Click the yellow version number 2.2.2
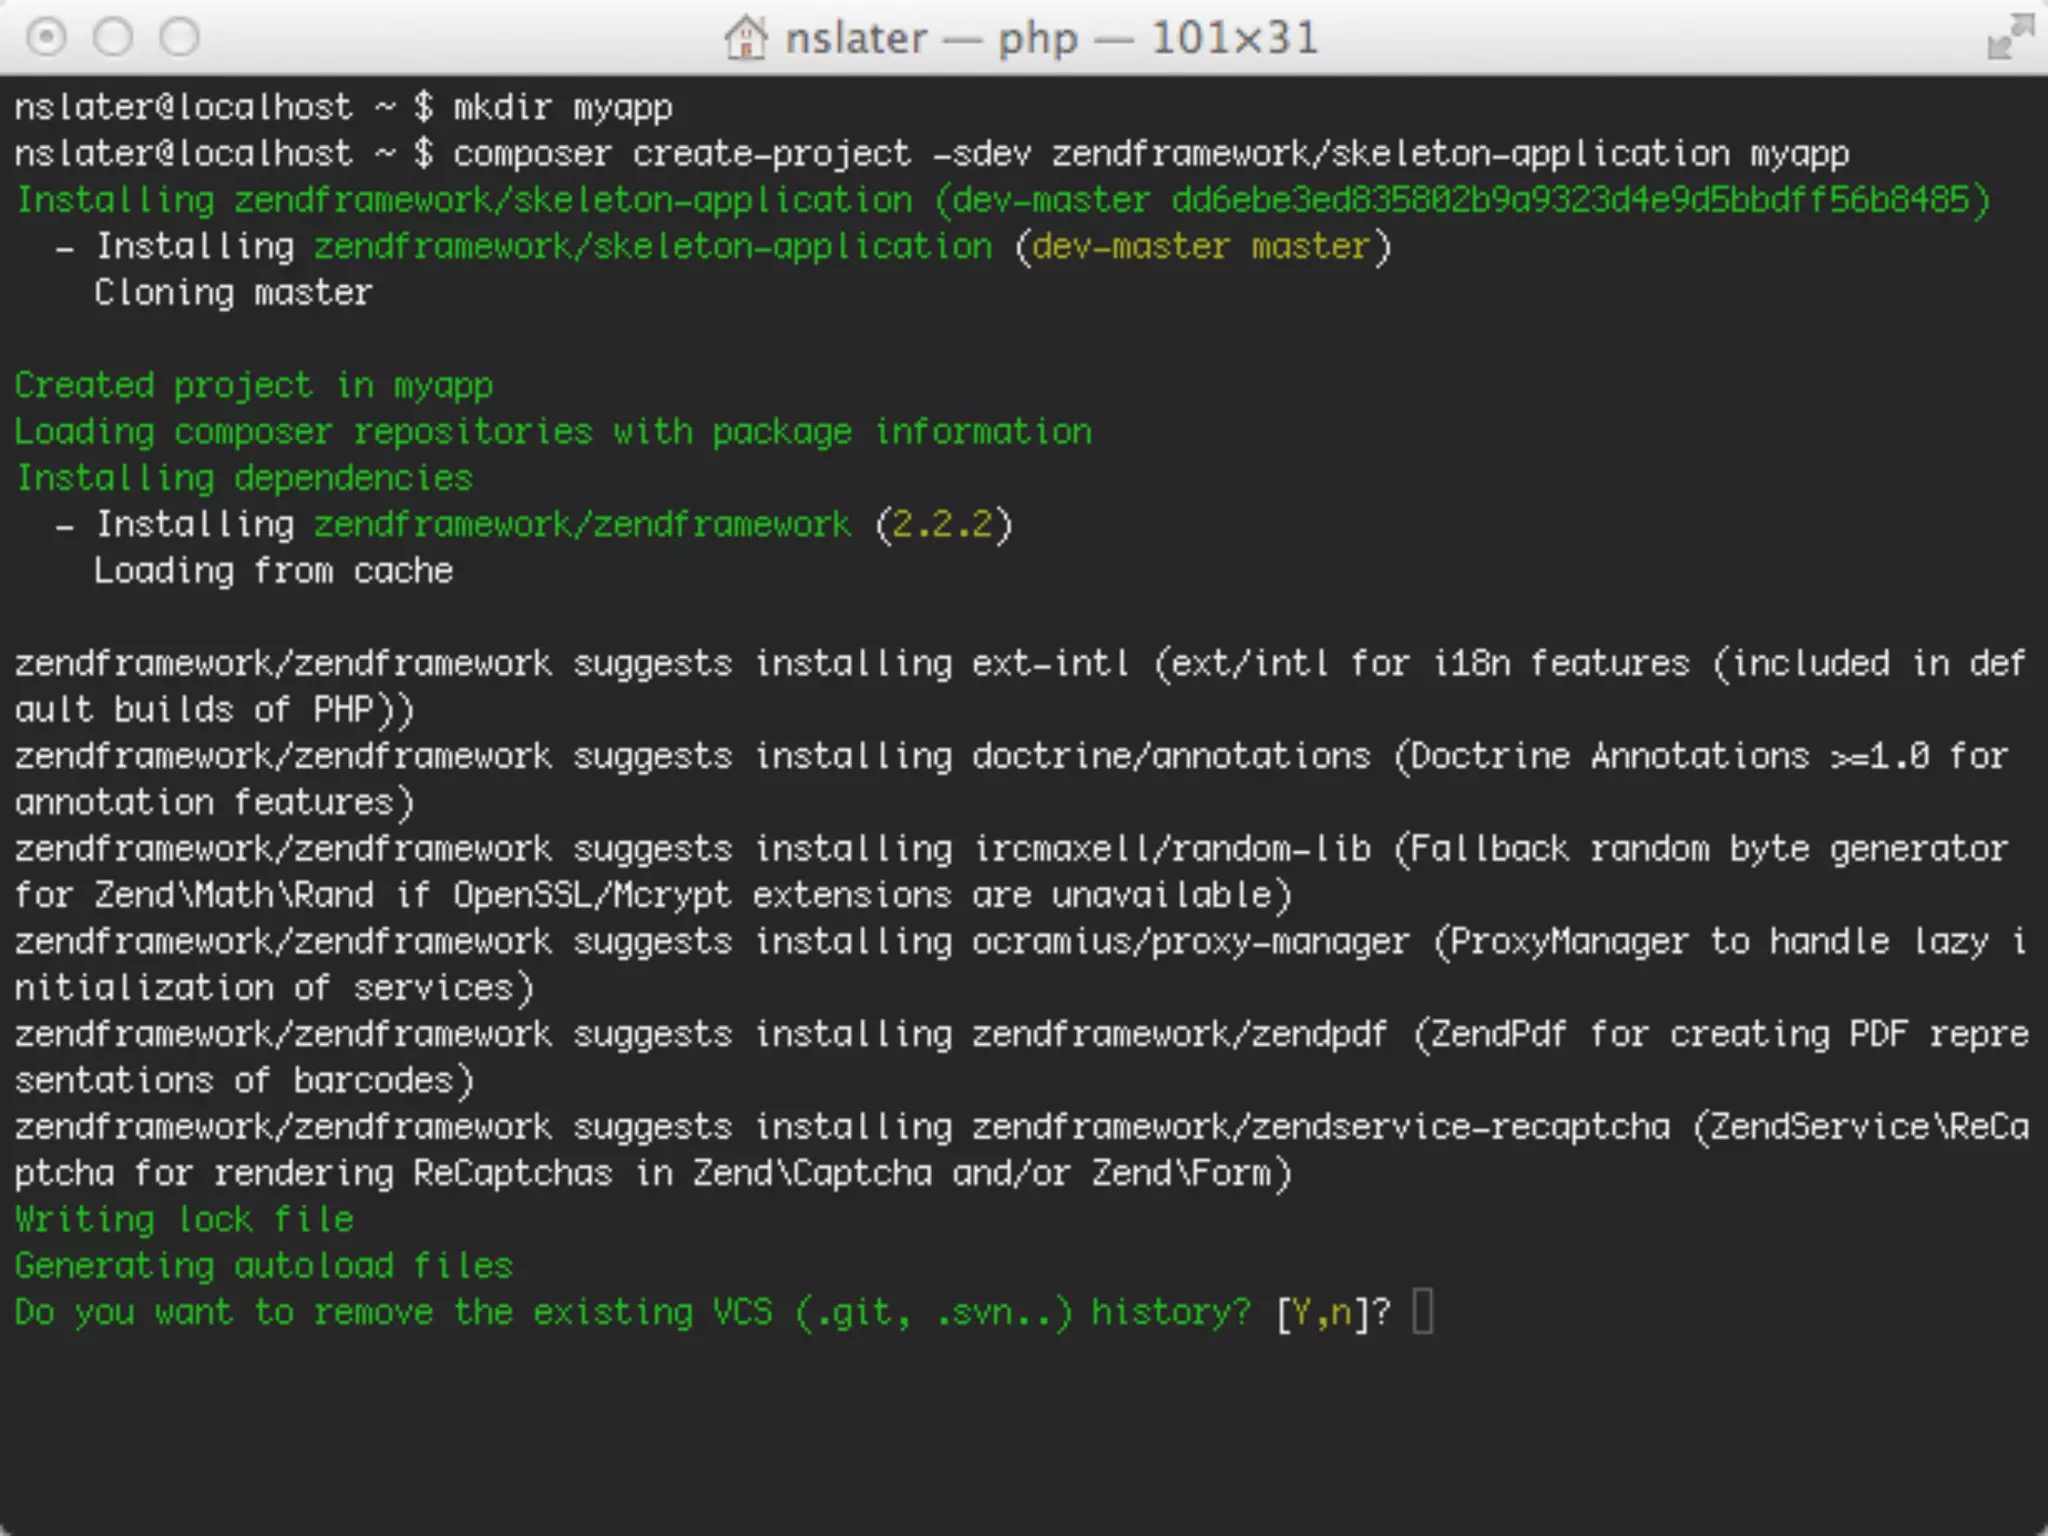This screenshot has width=2048, height=1536. click(x=943, y=524)
